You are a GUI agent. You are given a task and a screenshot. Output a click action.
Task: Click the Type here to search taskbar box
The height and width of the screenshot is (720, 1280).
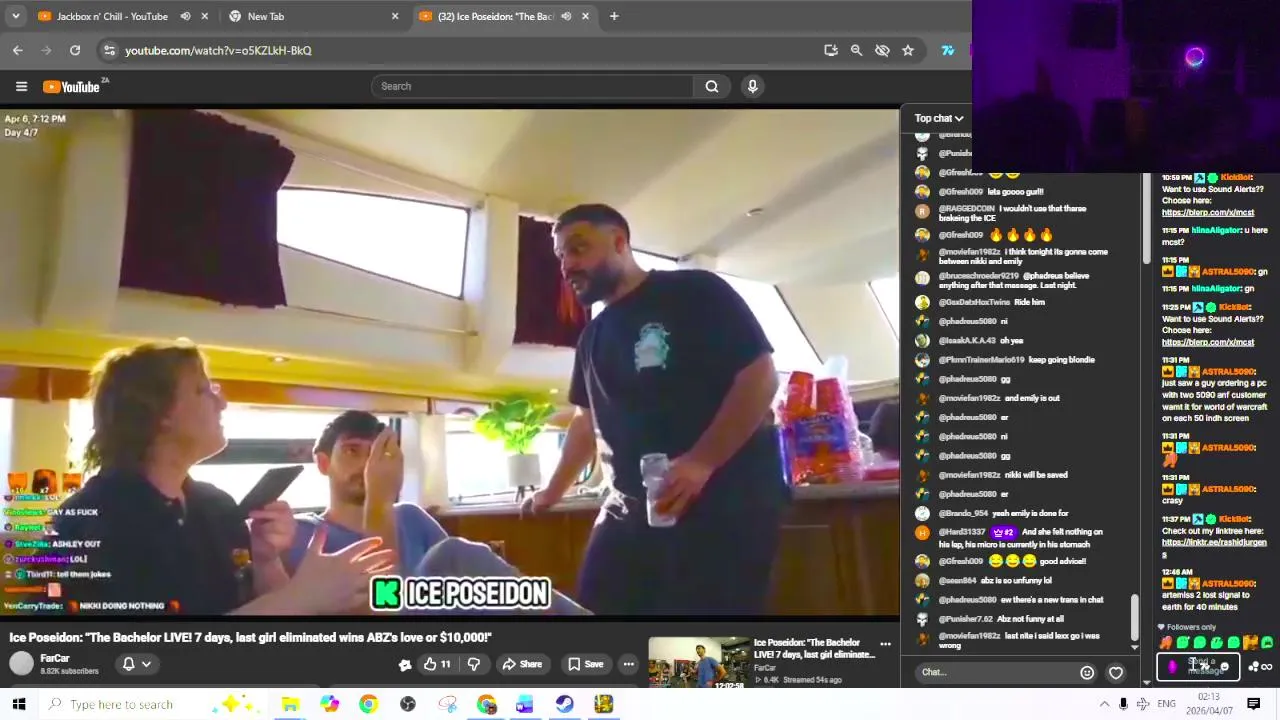[150, 704]
